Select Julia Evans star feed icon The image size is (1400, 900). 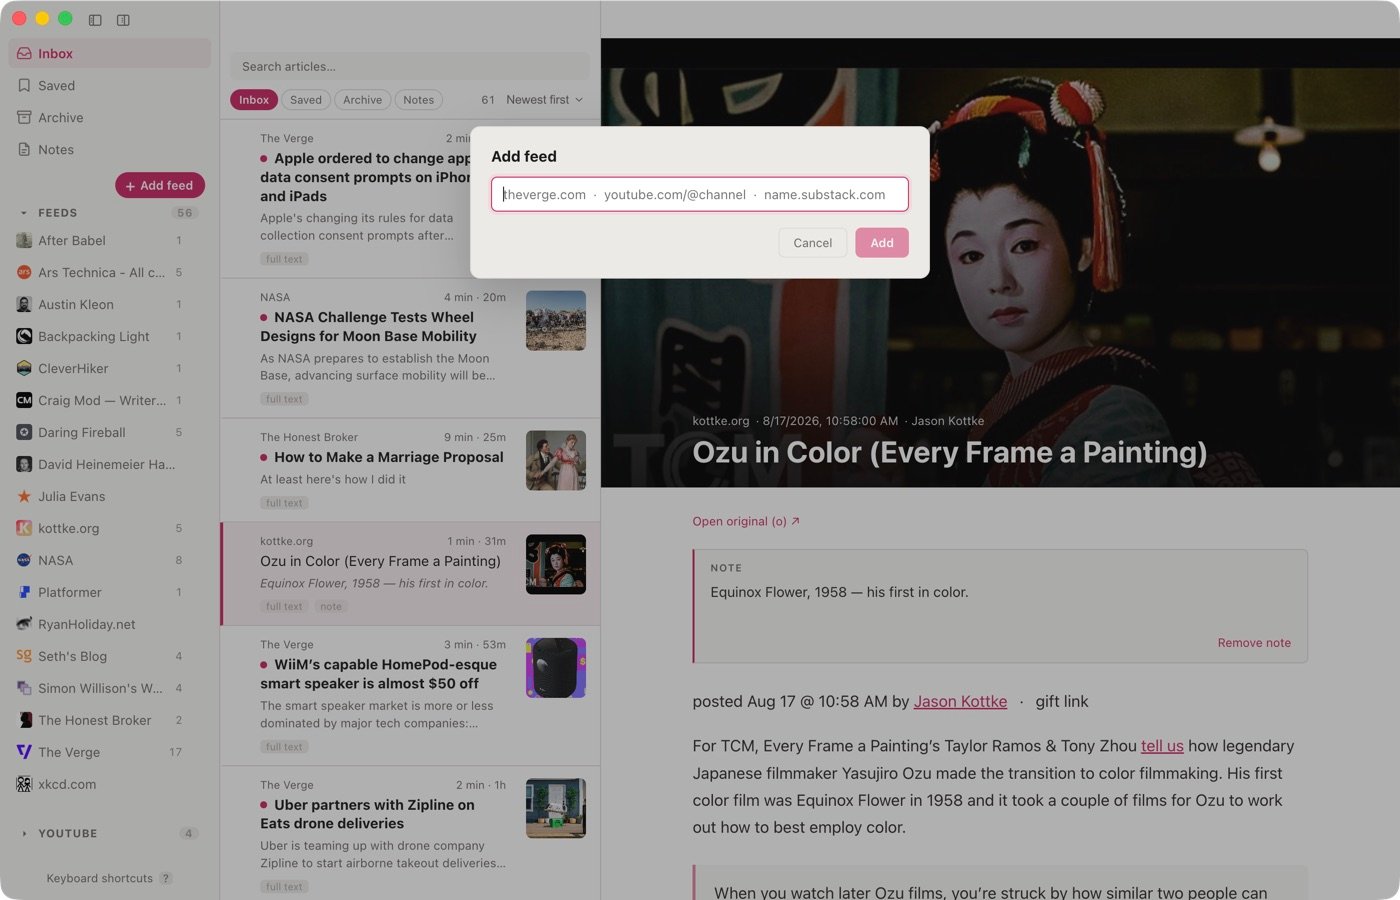pyautogui.click(x=24, y=497)
